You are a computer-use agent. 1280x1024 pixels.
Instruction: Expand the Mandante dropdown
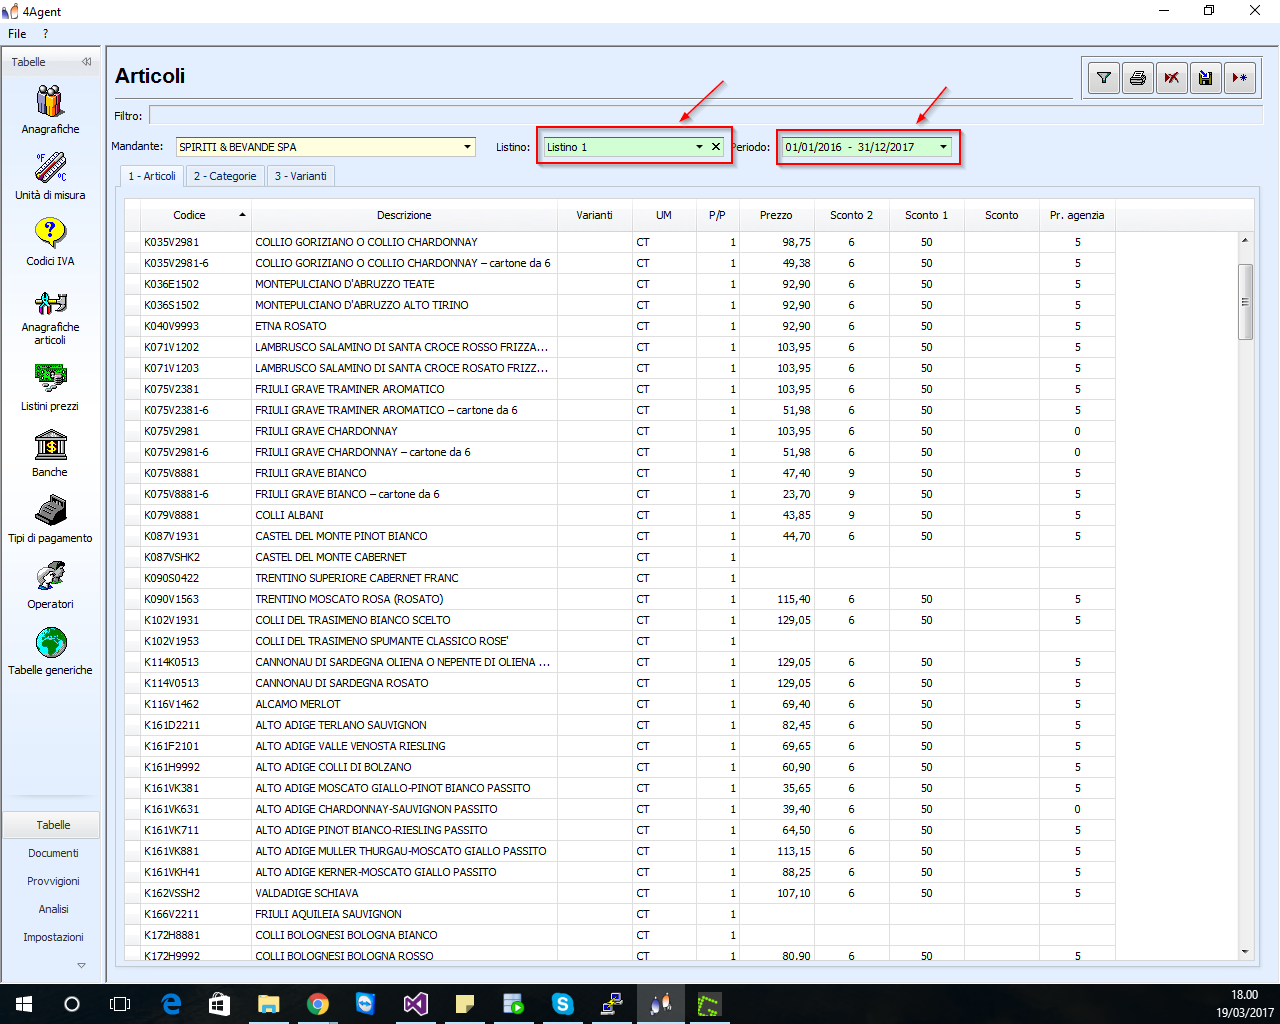click(467, 147)
